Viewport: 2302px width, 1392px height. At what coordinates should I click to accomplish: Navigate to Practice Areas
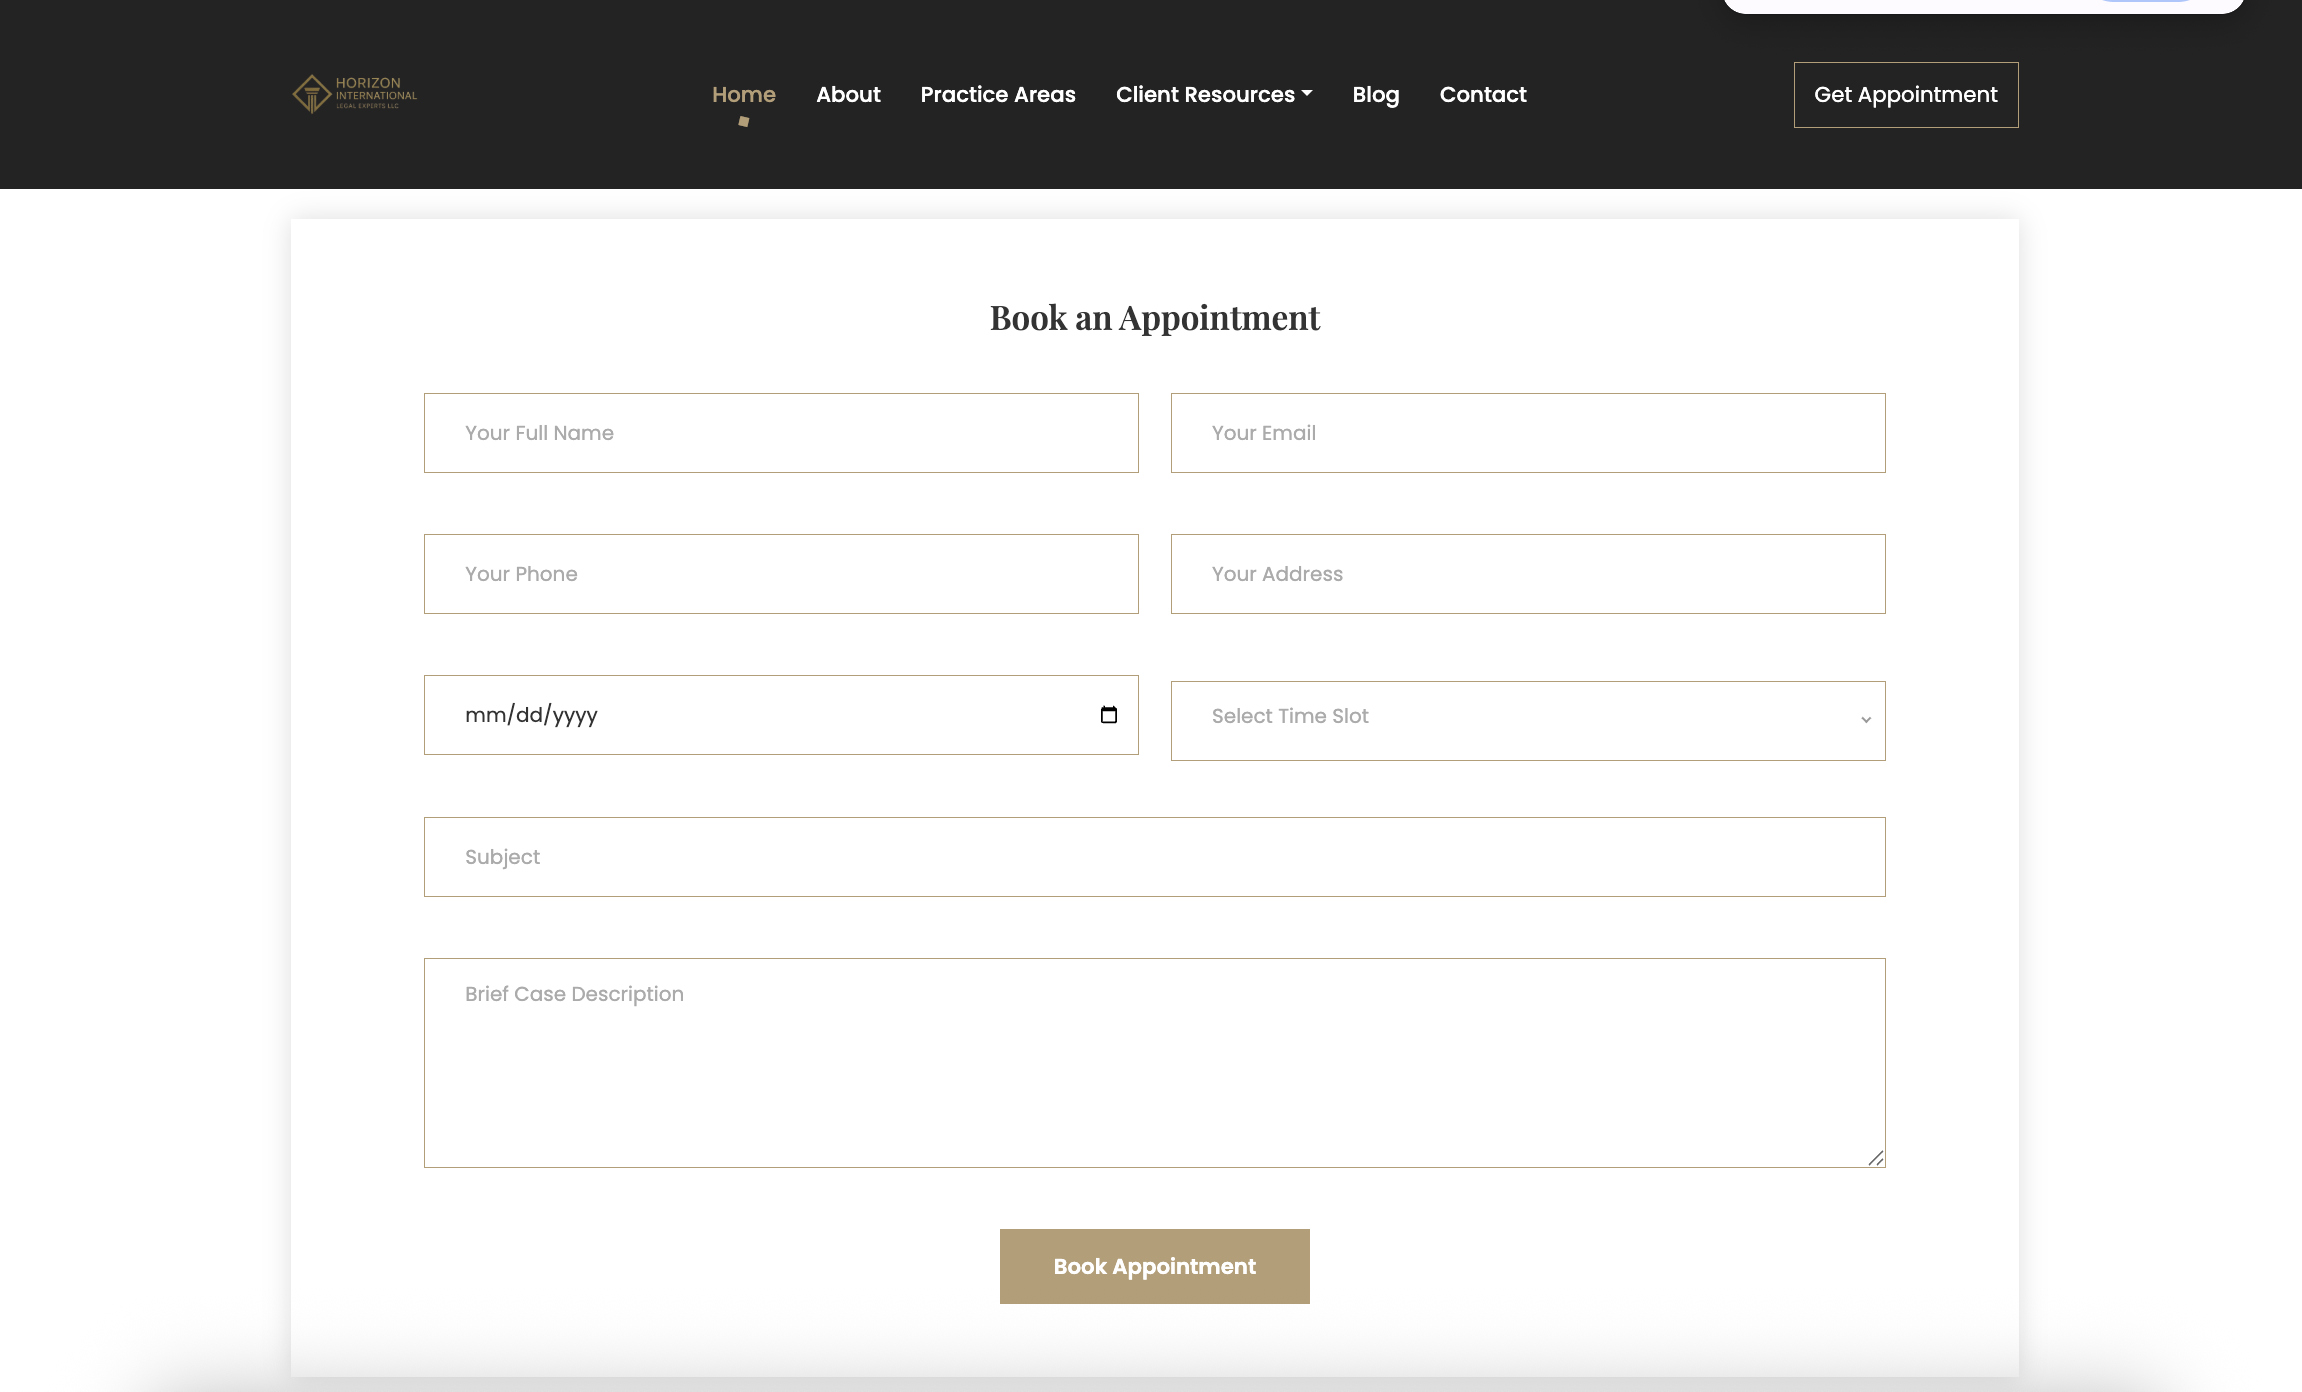998,94
